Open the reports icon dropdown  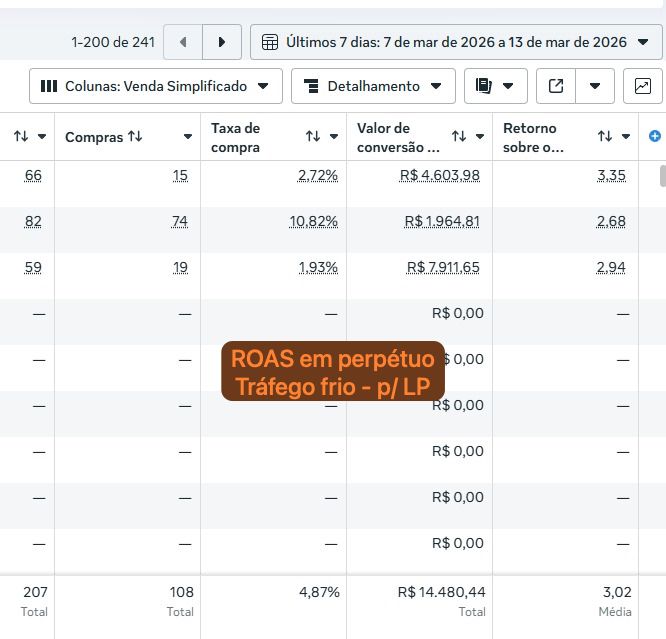point(495,86)
